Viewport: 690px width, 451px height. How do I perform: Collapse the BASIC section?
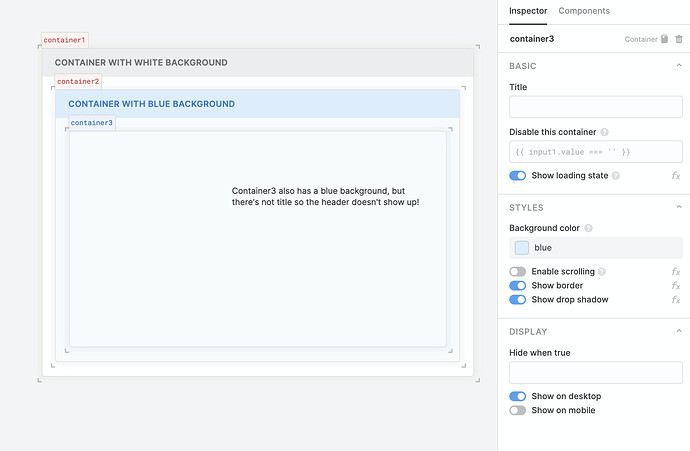tap(679, 66)
